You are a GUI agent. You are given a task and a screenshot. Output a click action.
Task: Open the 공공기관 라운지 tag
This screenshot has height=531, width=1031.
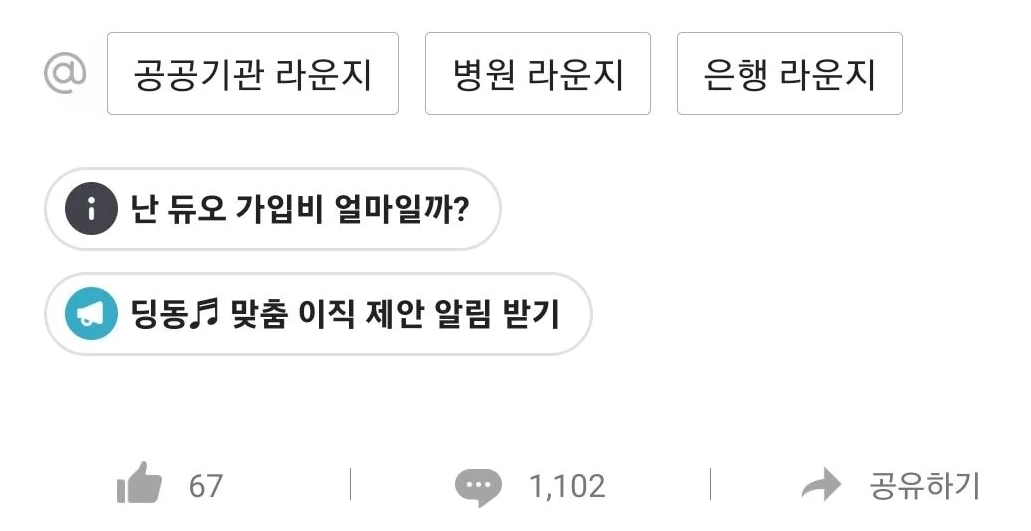click(x=252, y=74)
